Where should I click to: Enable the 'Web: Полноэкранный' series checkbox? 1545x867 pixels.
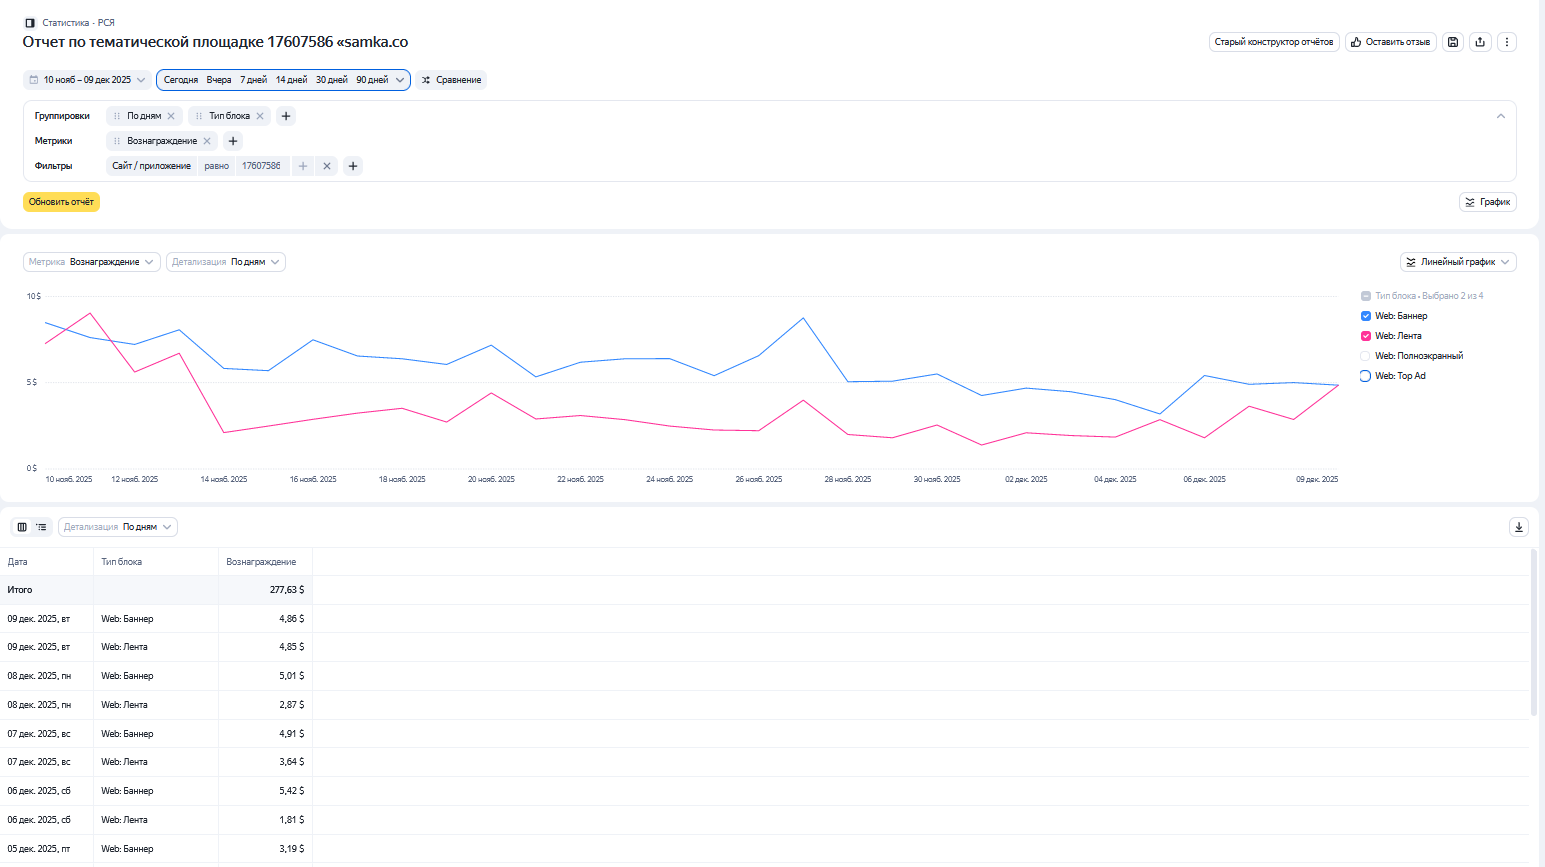[1366, 356]
